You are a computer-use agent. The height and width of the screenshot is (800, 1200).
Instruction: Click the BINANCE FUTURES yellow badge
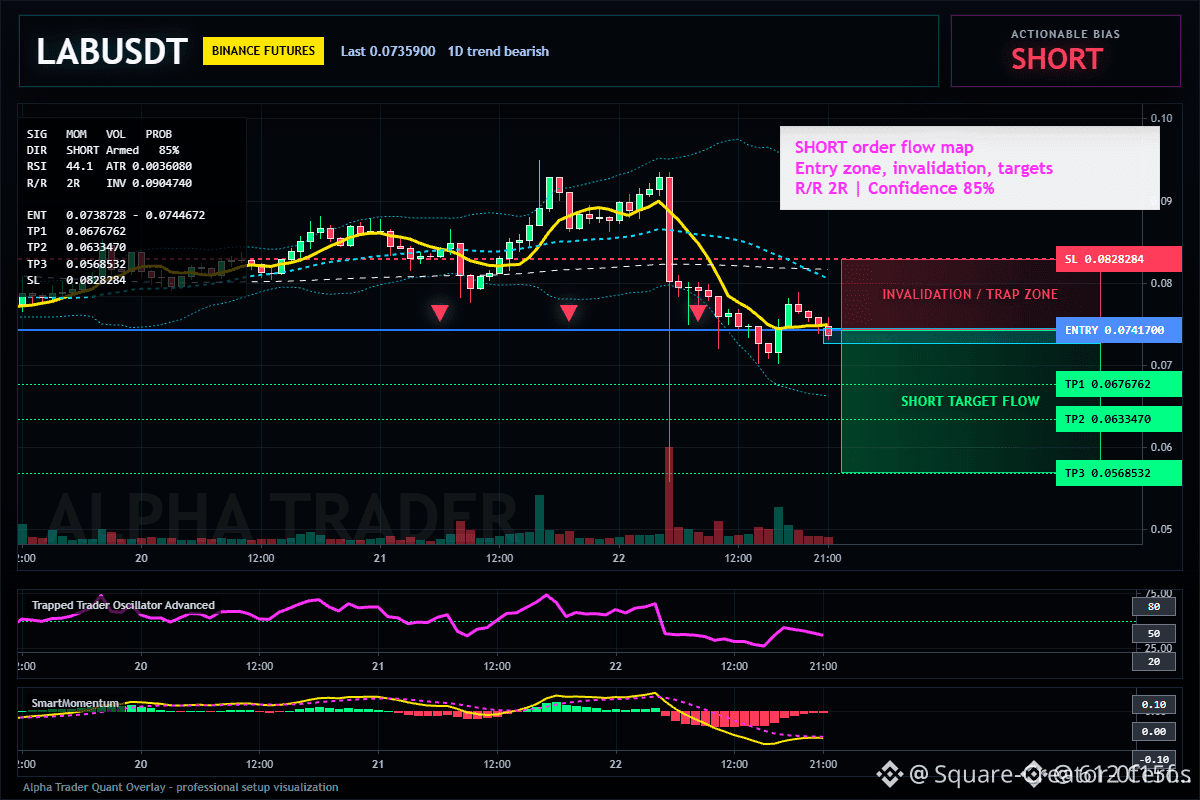point(263,50)
